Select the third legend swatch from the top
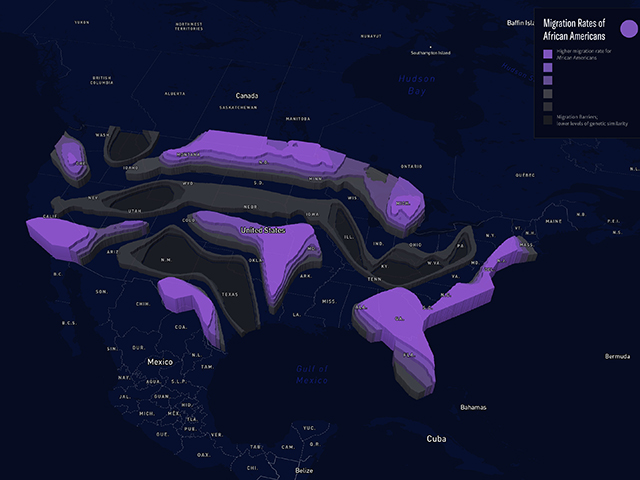 [547, 80]
